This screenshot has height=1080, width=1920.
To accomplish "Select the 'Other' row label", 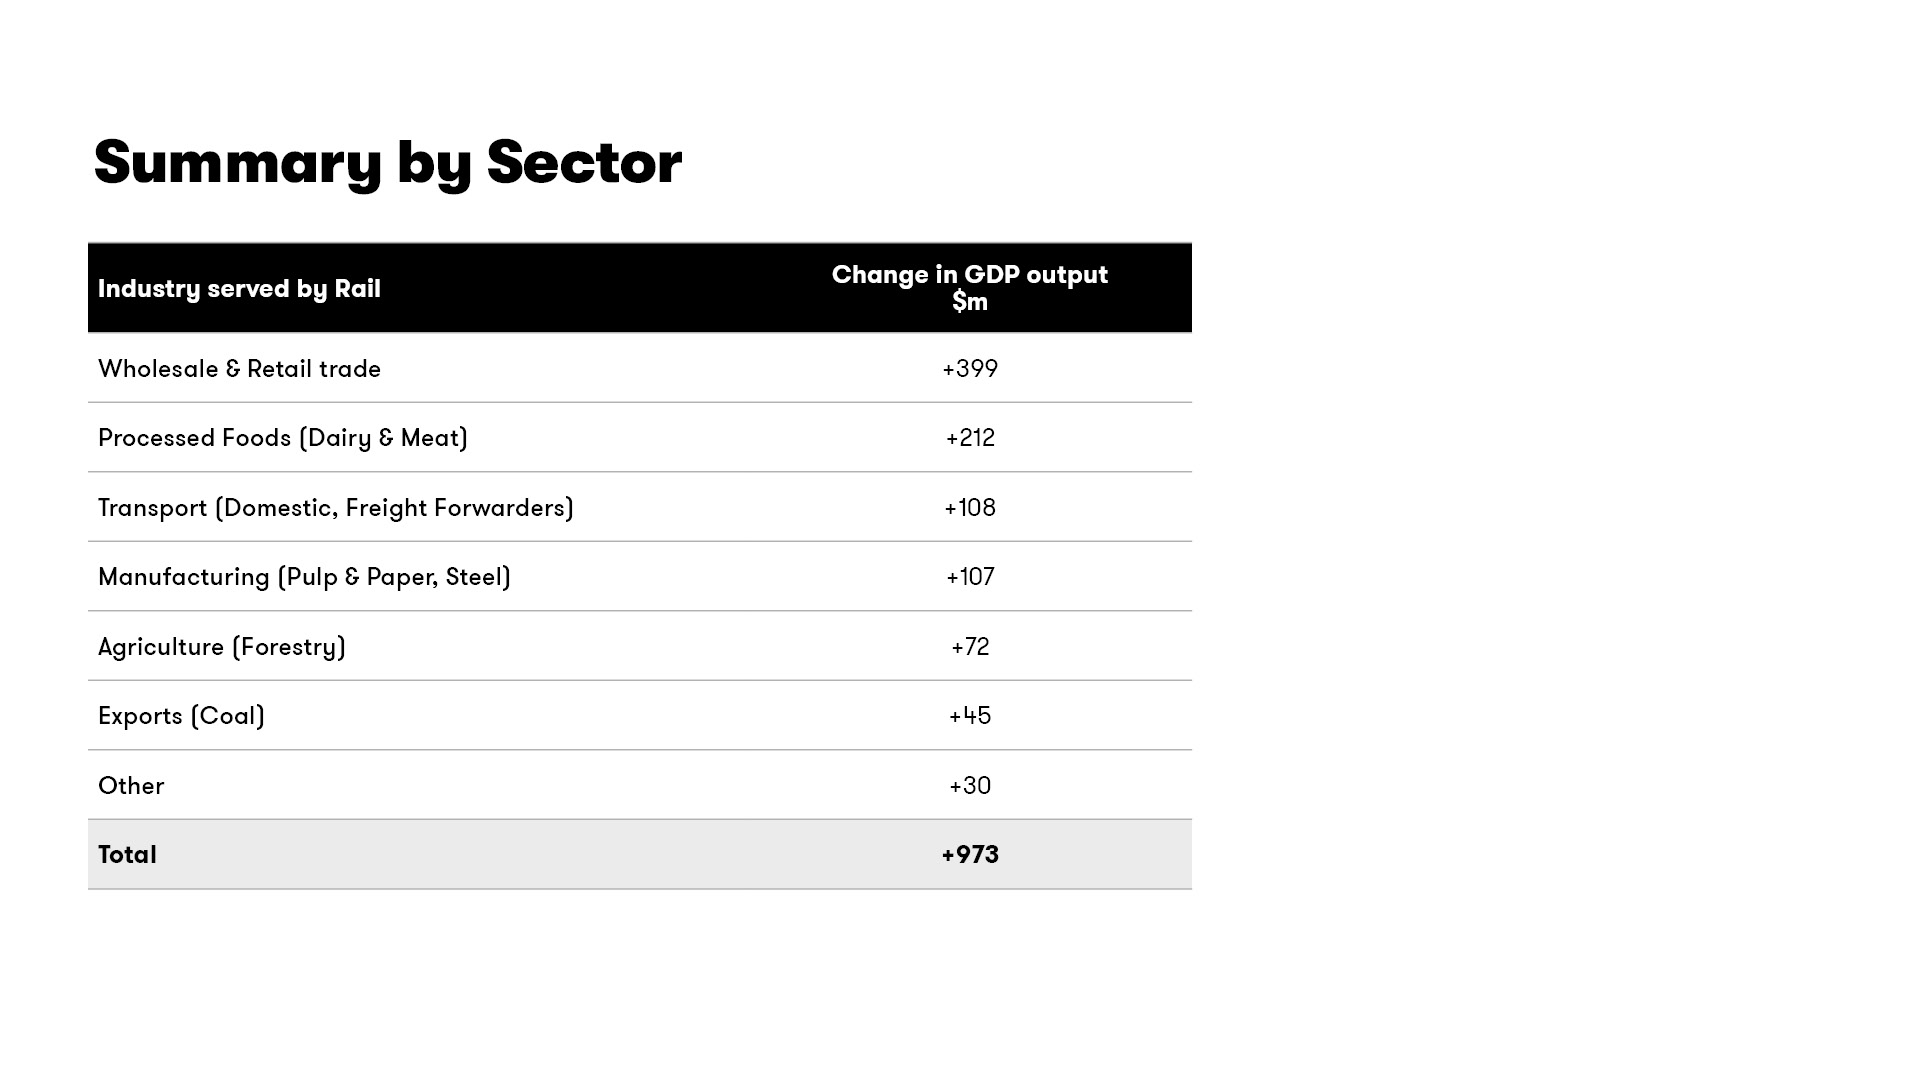I will [131, 786].
